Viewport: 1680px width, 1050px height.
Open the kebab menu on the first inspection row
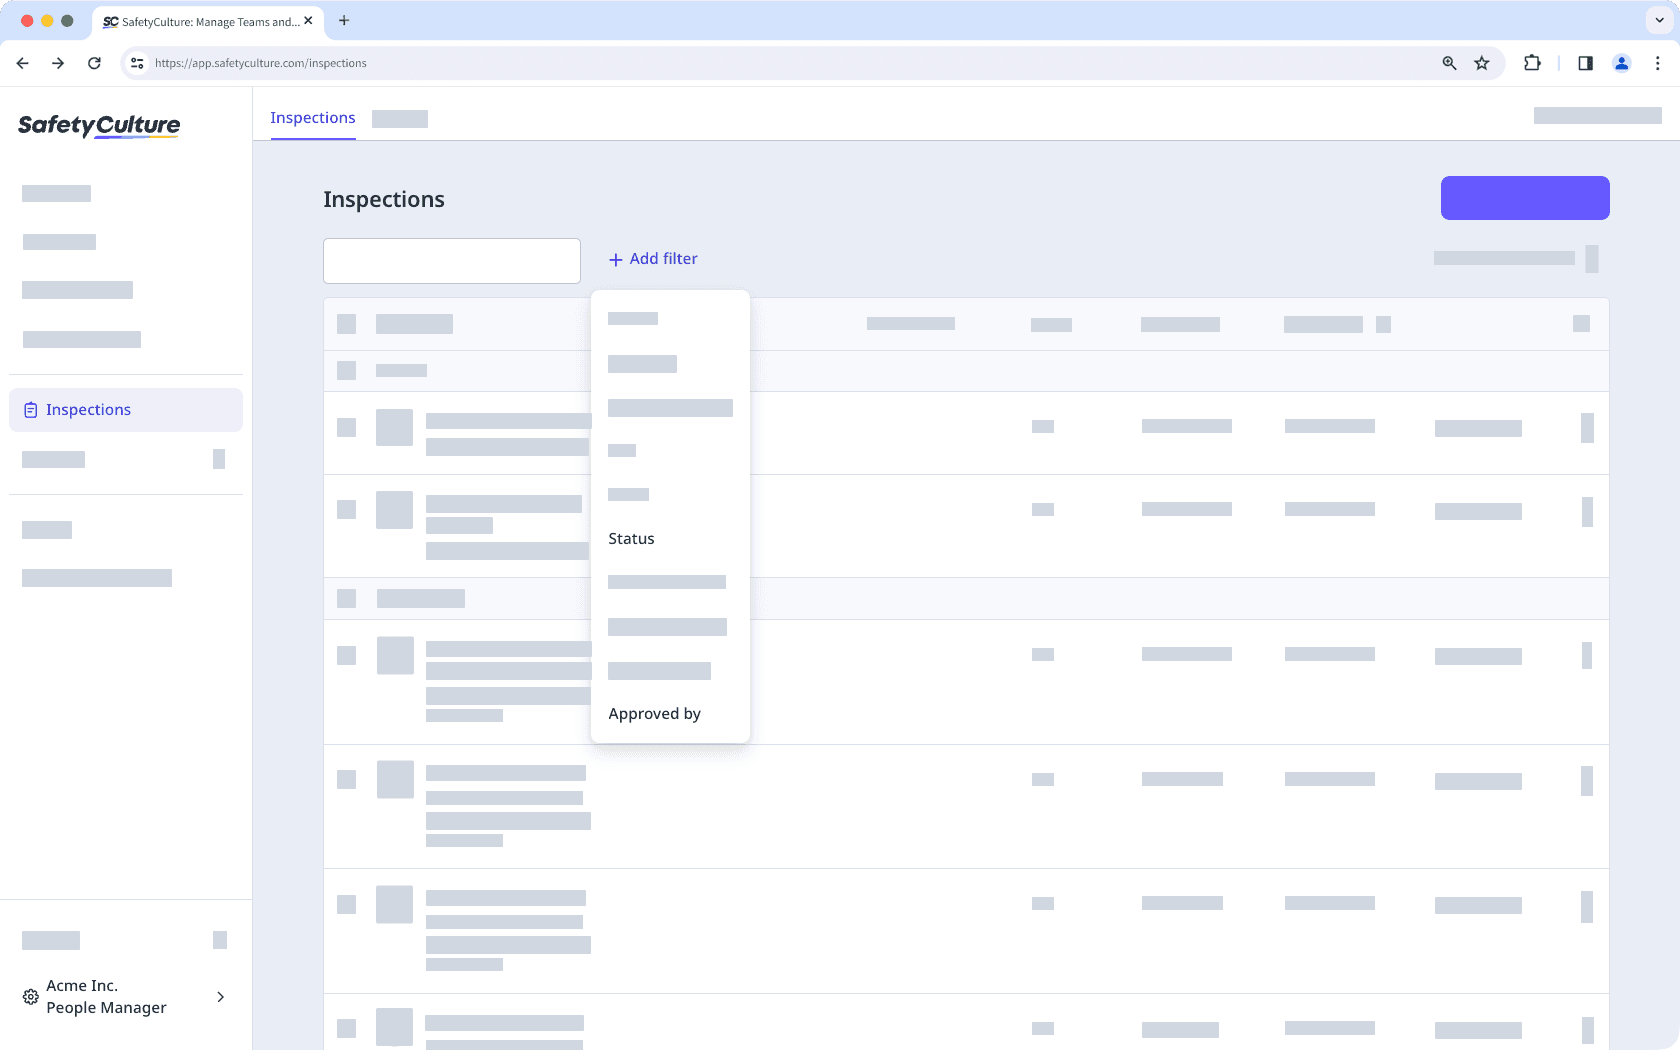(x=1587, y=428)
